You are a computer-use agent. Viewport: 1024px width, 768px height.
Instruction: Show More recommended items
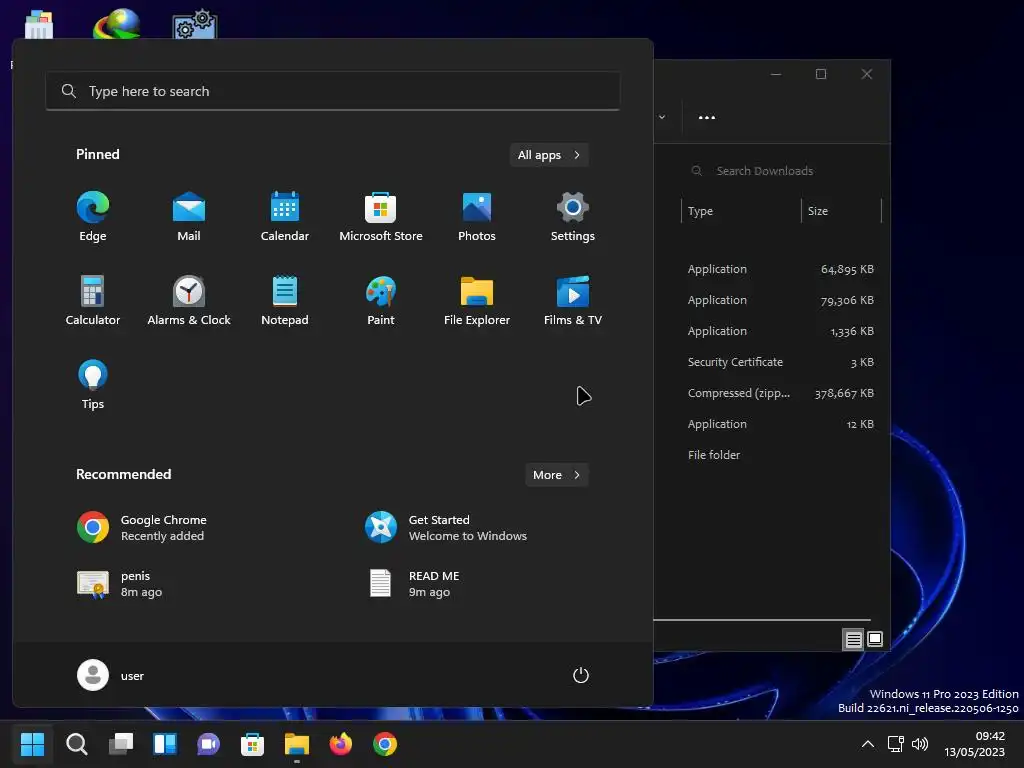click(x=556, y=475)
